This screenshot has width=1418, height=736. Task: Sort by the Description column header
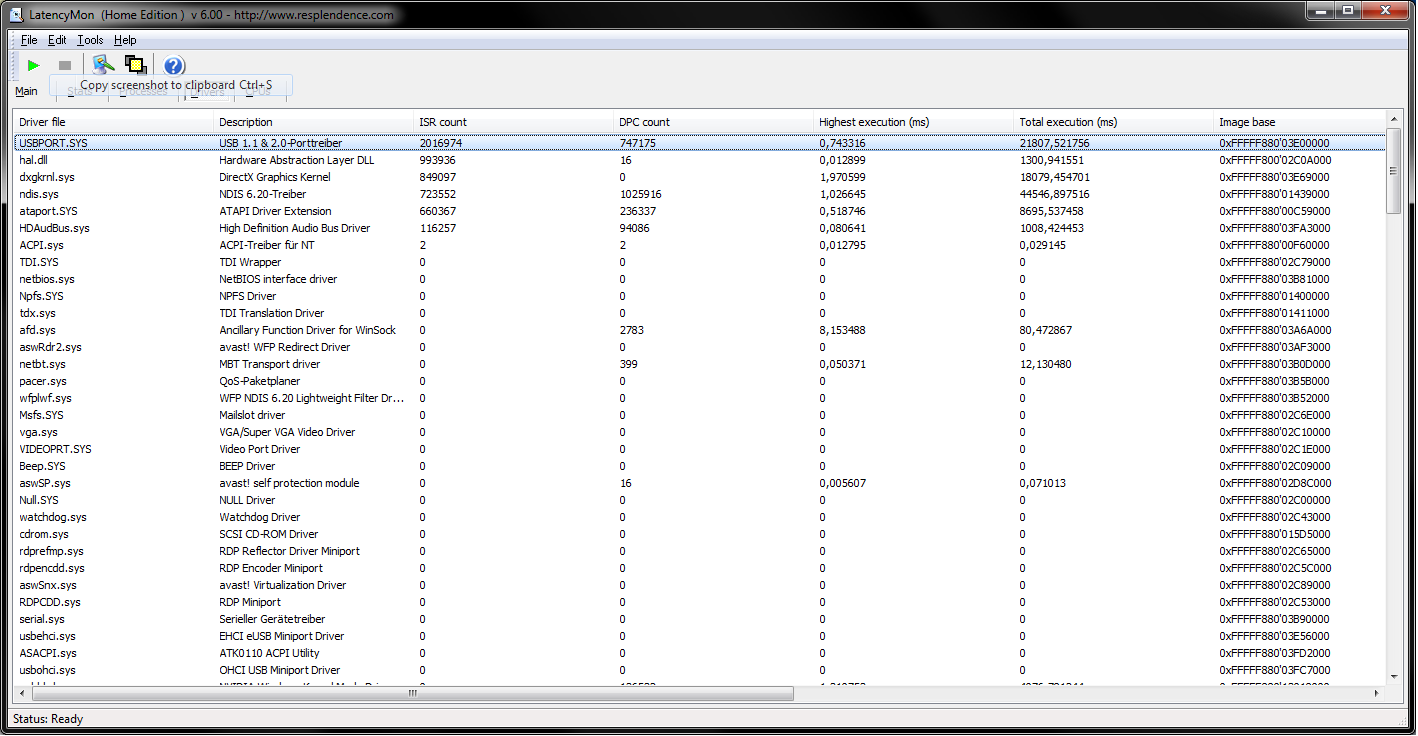314,122
